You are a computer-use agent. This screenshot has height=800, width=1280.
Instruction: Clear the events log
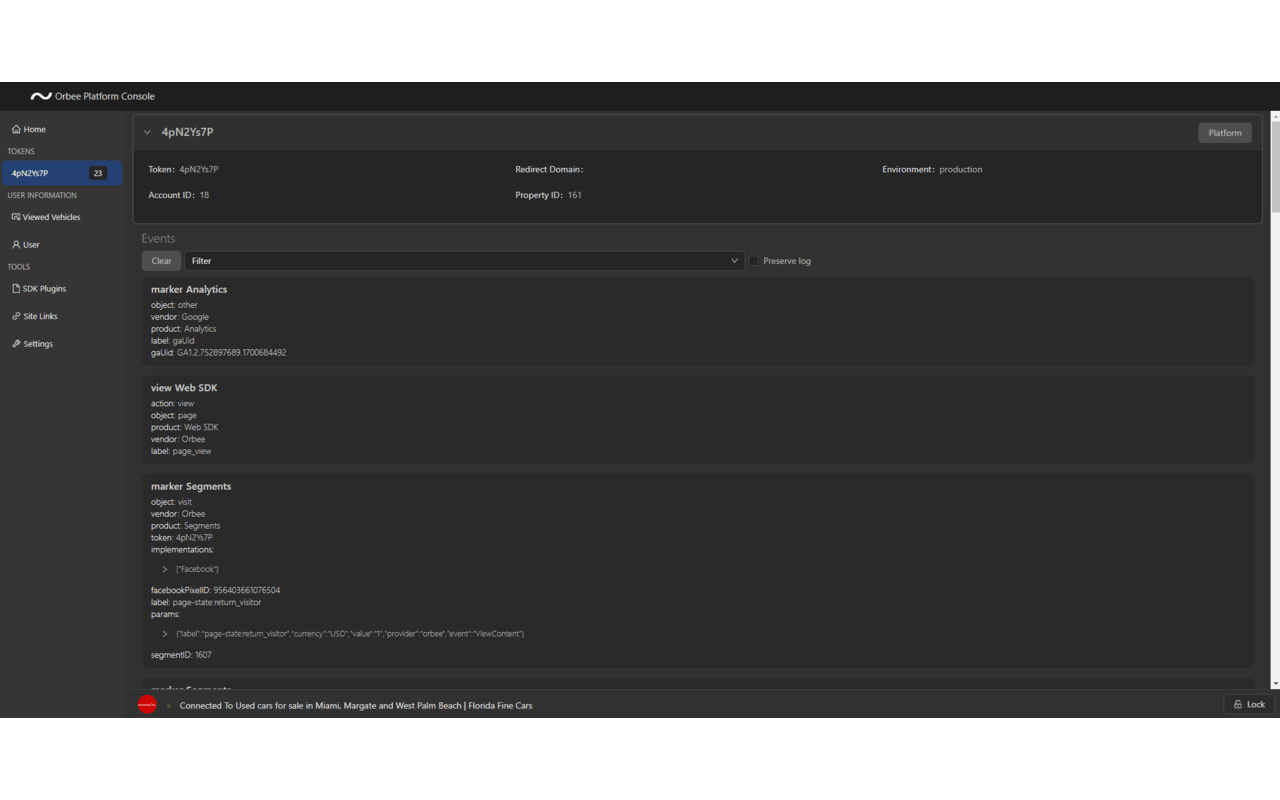coord(161,260)
